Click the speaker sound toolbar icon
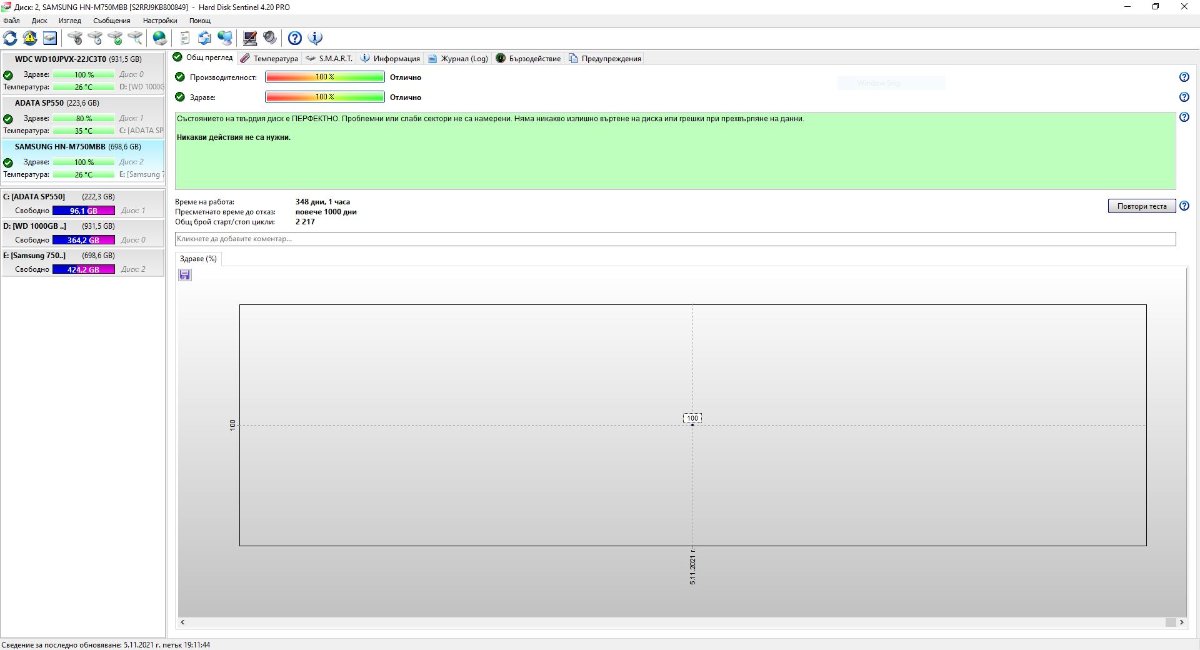 270,38
